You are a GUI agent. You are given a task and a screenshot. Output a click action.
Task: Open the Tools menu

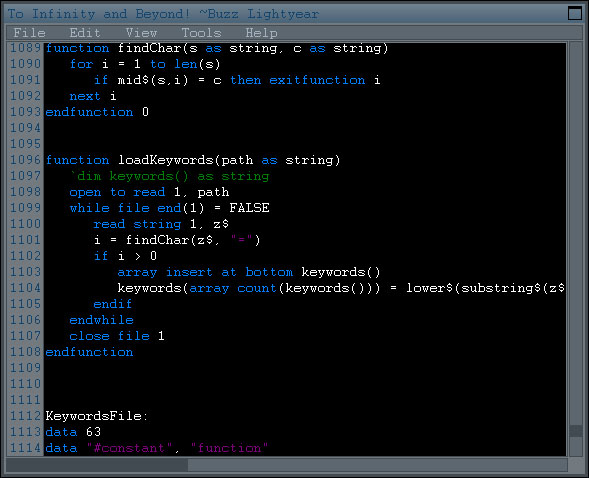(x=201, y=33)
